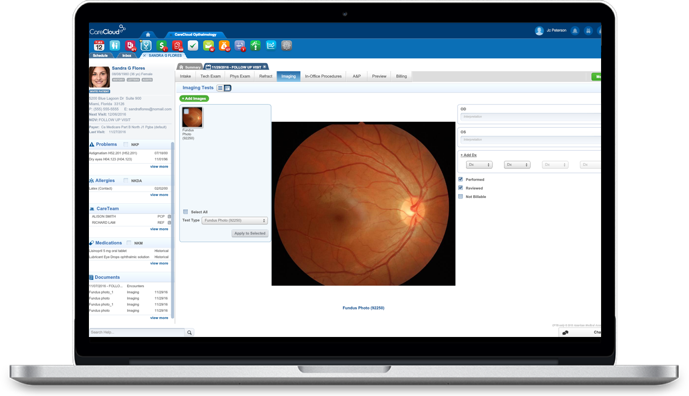Click the white checkmark tasks icon

click(193, 45)
